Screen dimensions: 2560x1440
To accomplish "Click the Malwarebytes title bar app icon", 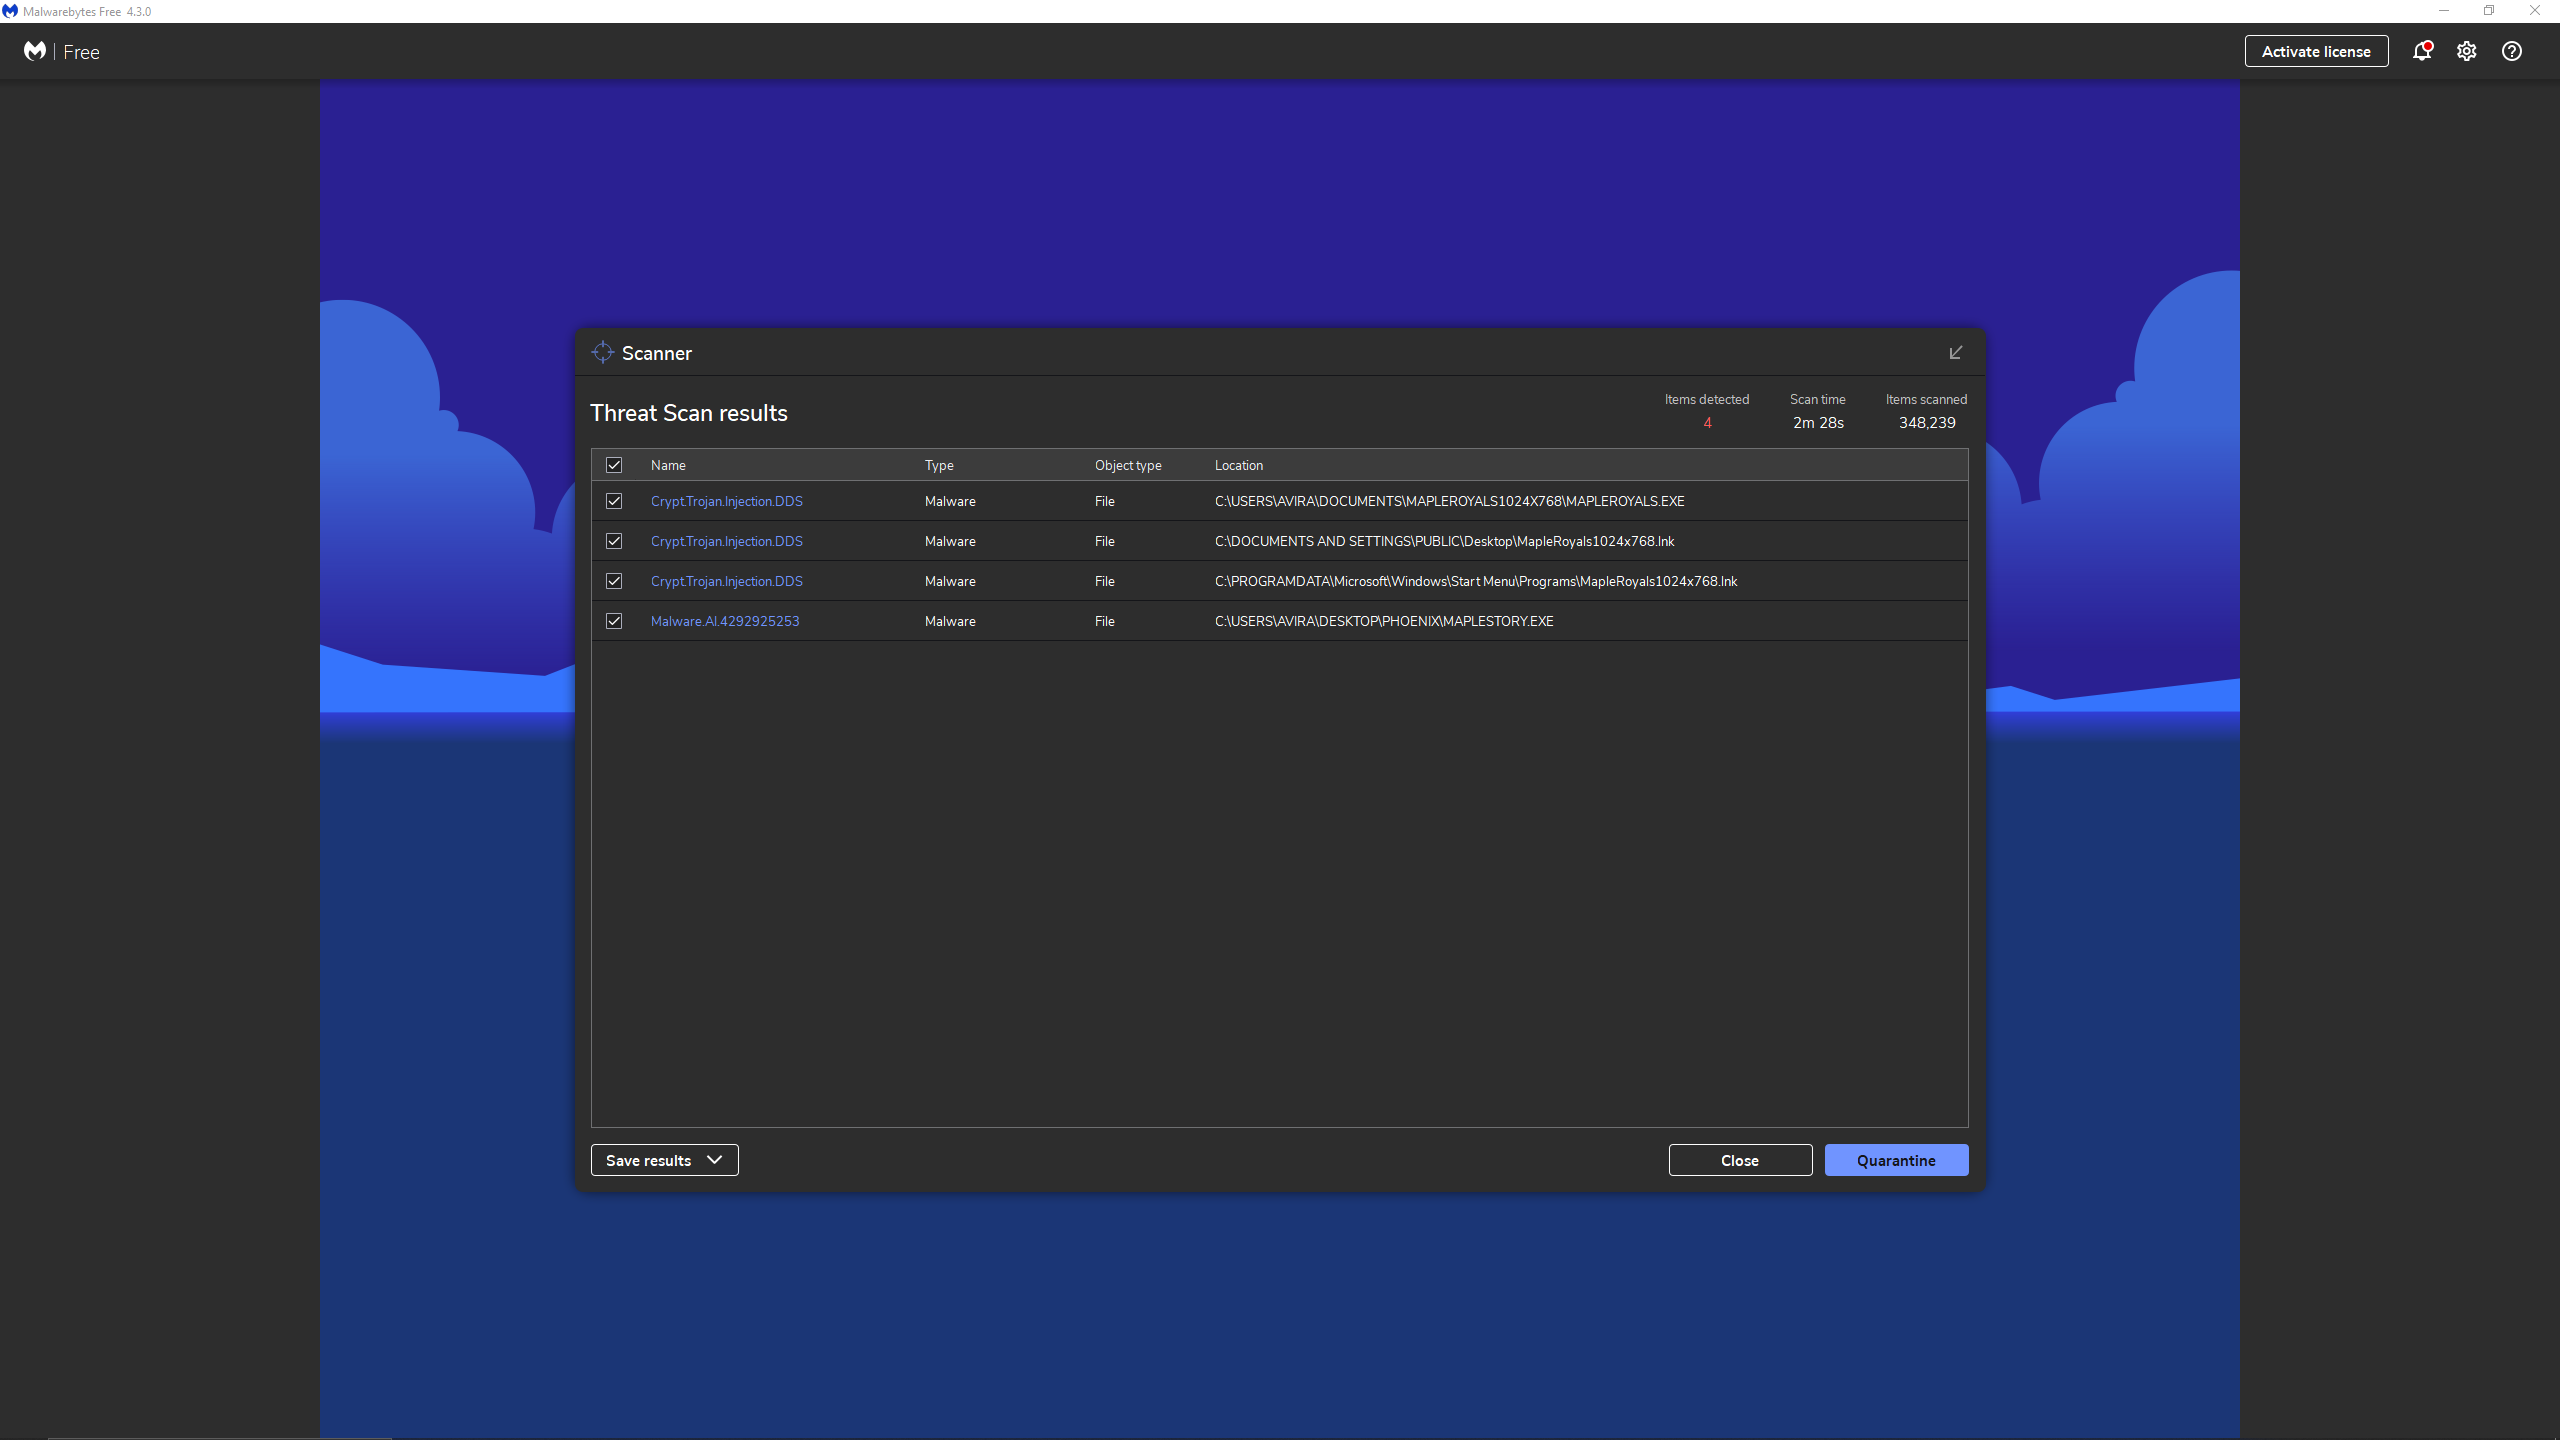I will [x=10, y=11].
